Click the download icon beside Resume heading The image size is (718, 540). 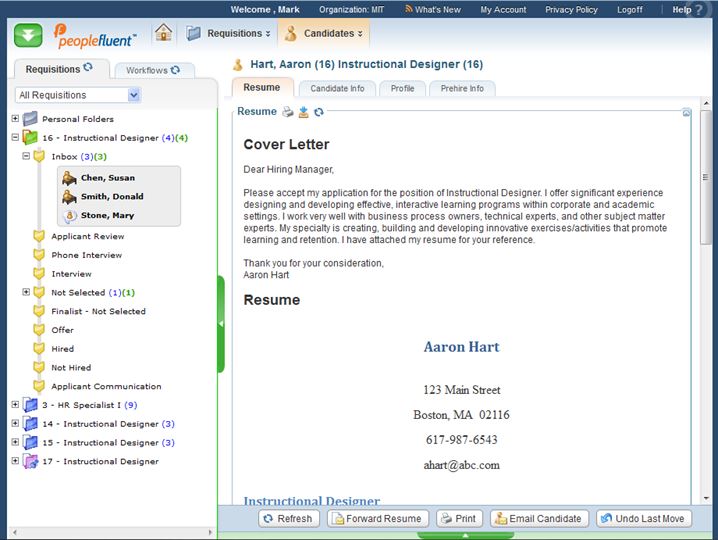[304, 112]
